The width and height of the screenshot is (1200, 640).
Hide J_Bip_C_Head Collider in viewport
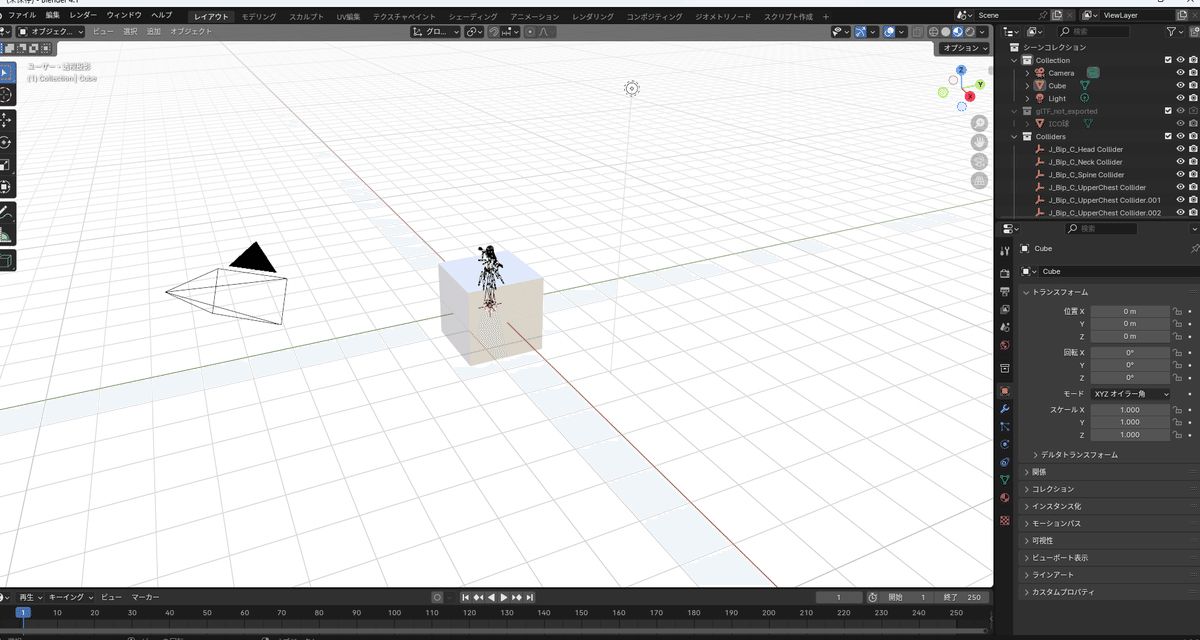point(1181,149)
